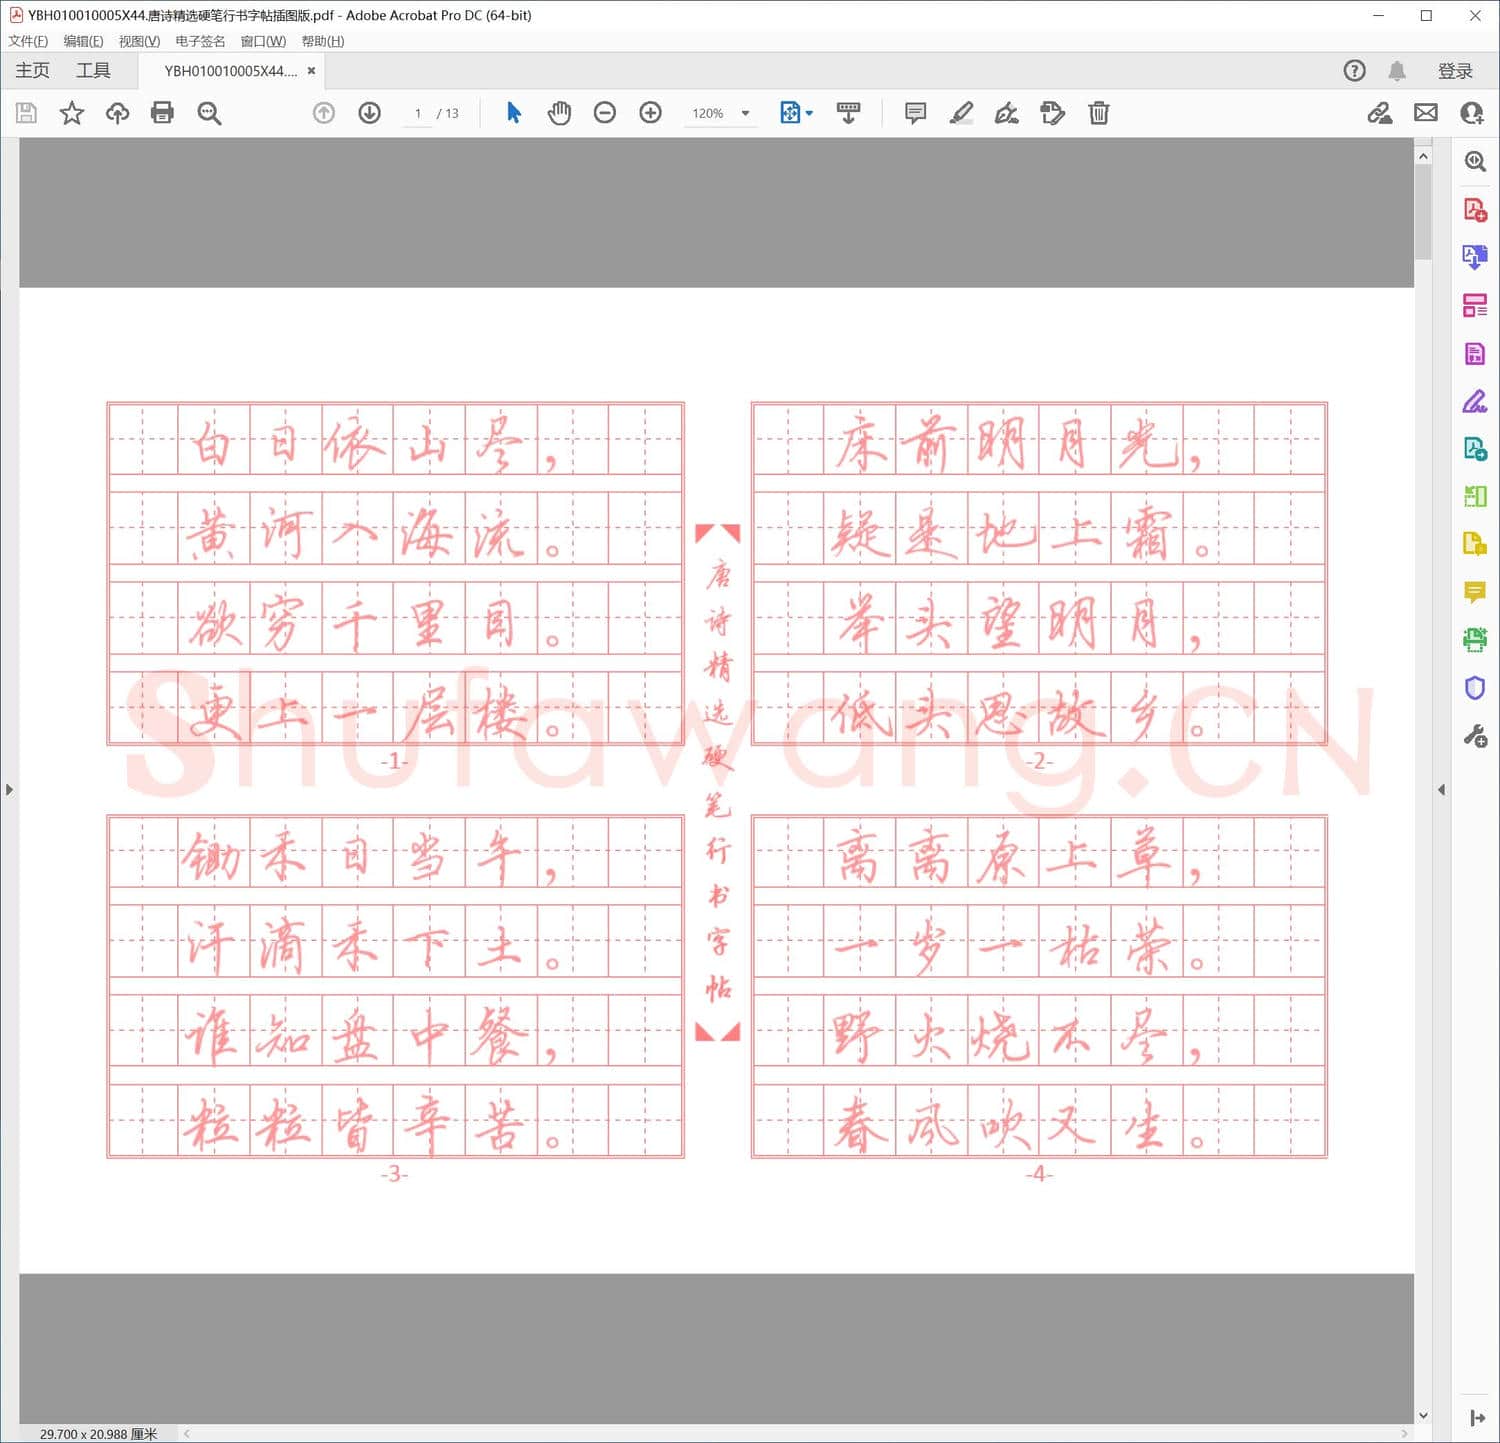Open the help question mark icon
This screenshot has width=1500, height=1443.
click(1354, 71)
